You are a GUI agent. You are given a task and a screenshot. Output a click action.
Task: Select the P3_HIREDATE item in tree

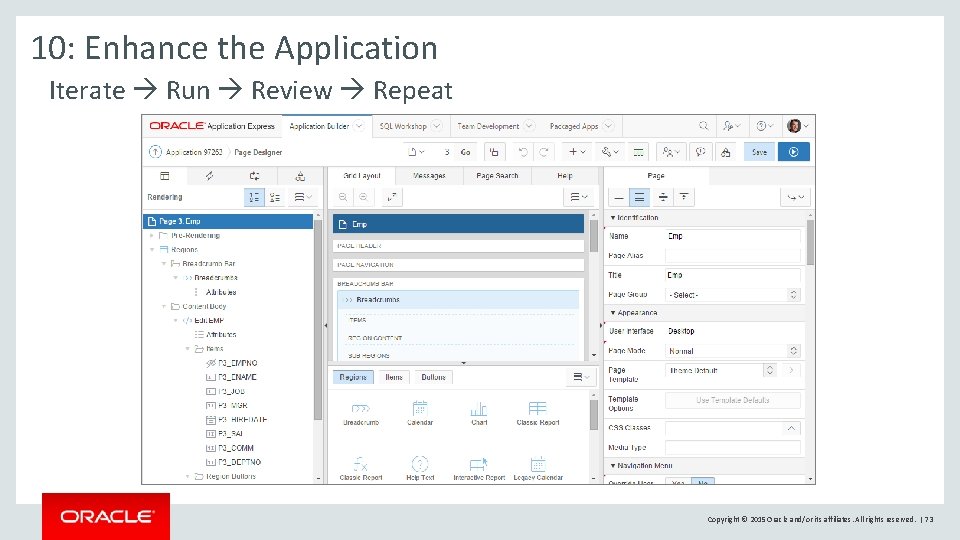236,419
